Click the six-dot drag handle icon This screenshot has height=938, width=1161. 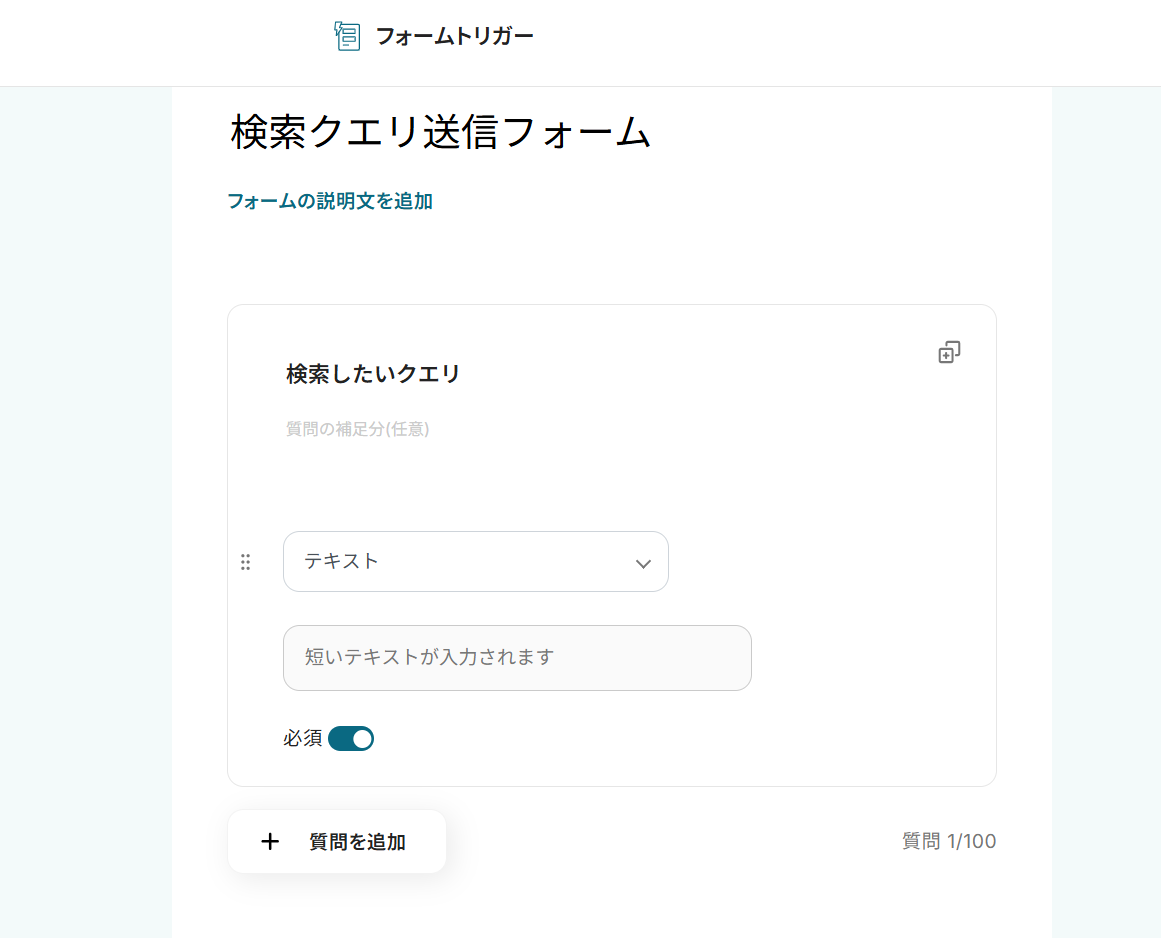(246, 562)
